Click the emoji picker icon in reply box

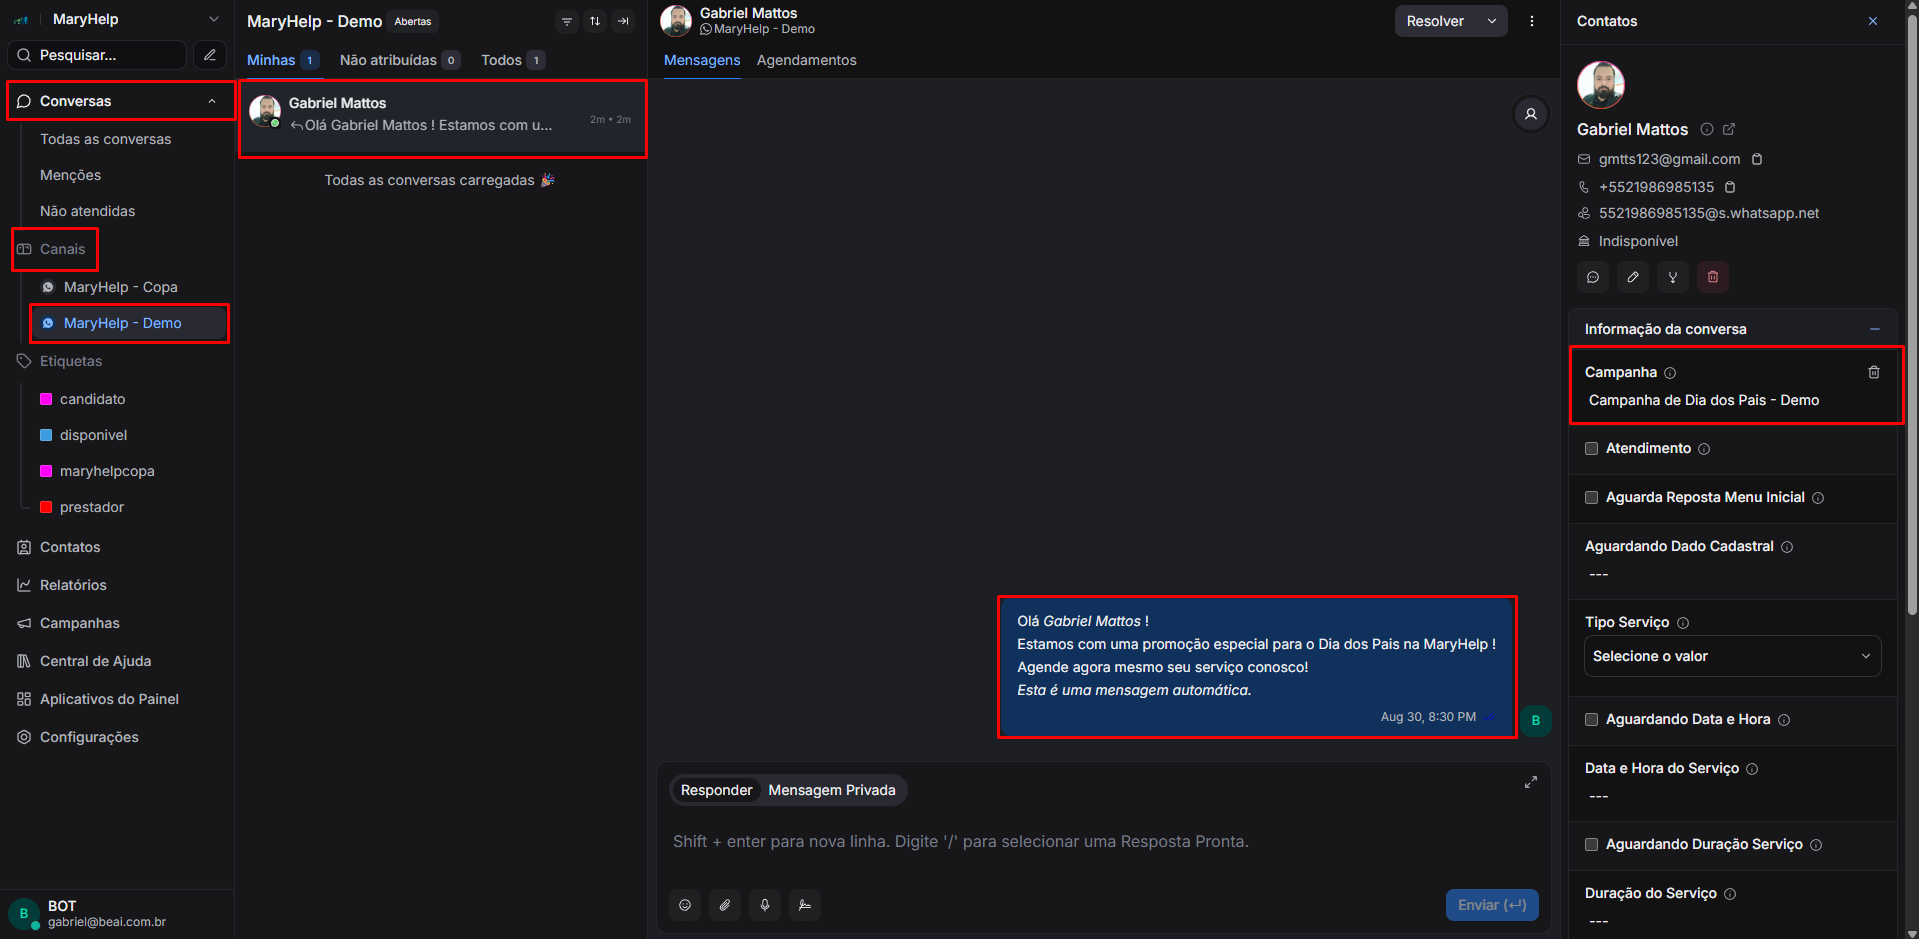[685, 905]
